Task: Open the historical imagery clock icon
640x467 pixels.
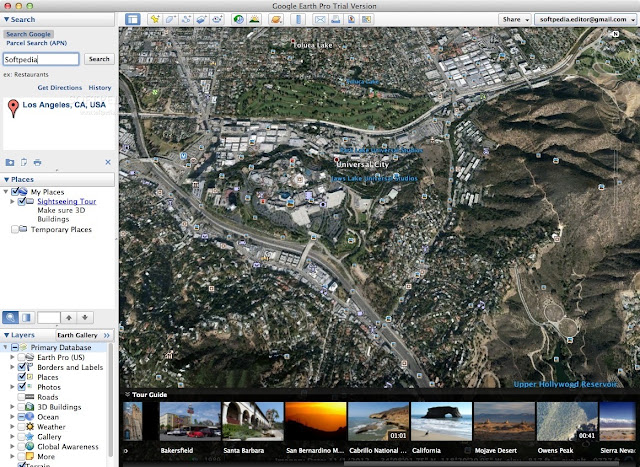Action: tap(239, 19)
